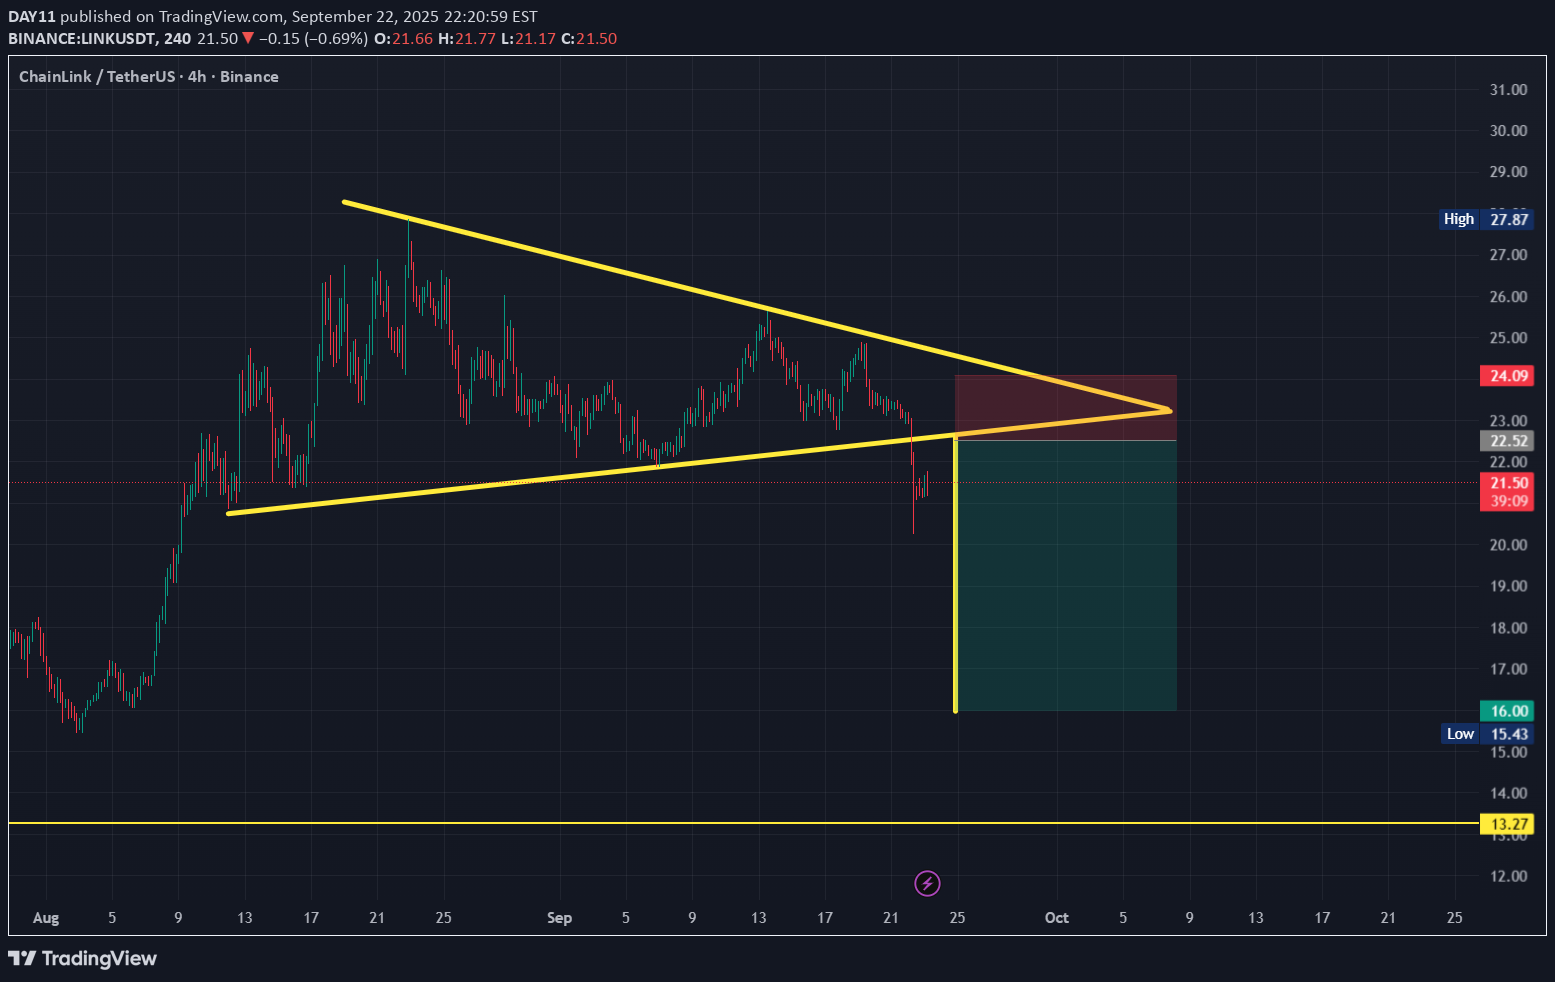The width and height of the screenshot is (1555, 982).
Task: Click the Sep label on the time axis
Action: pos(559,918)
